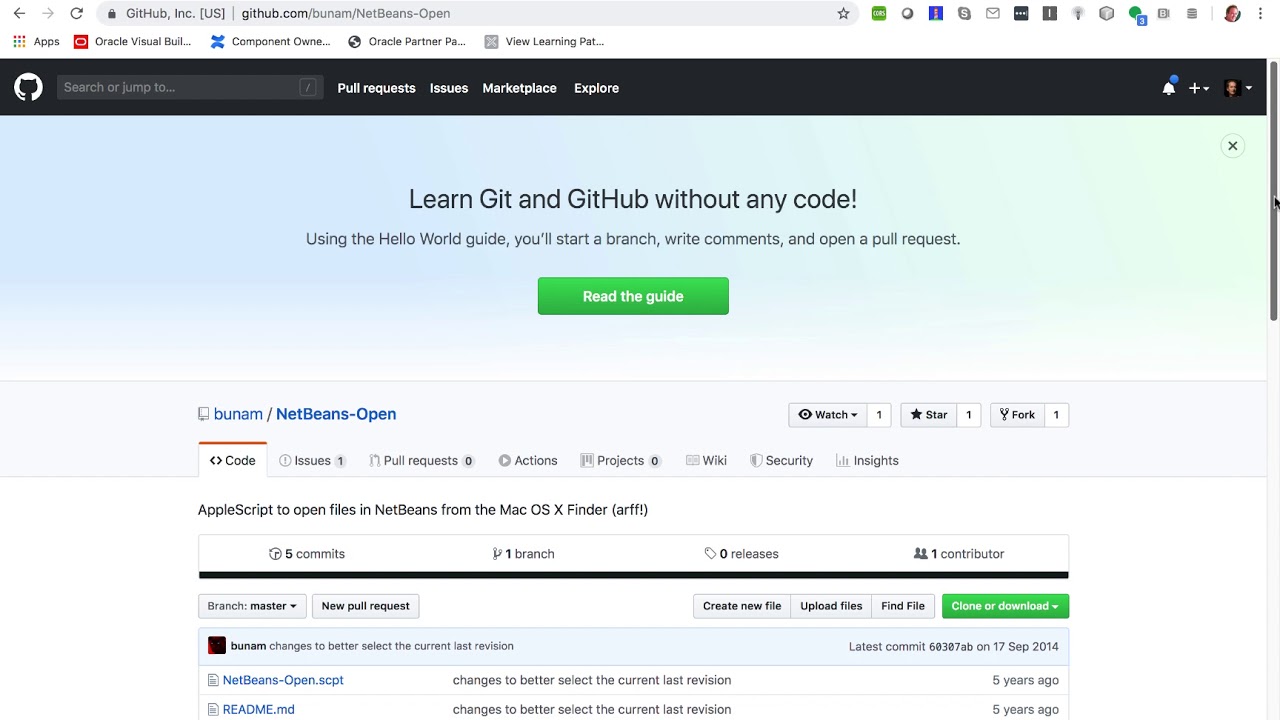View the 0 releases page
1280x720 pixels.
click(741, 554)
